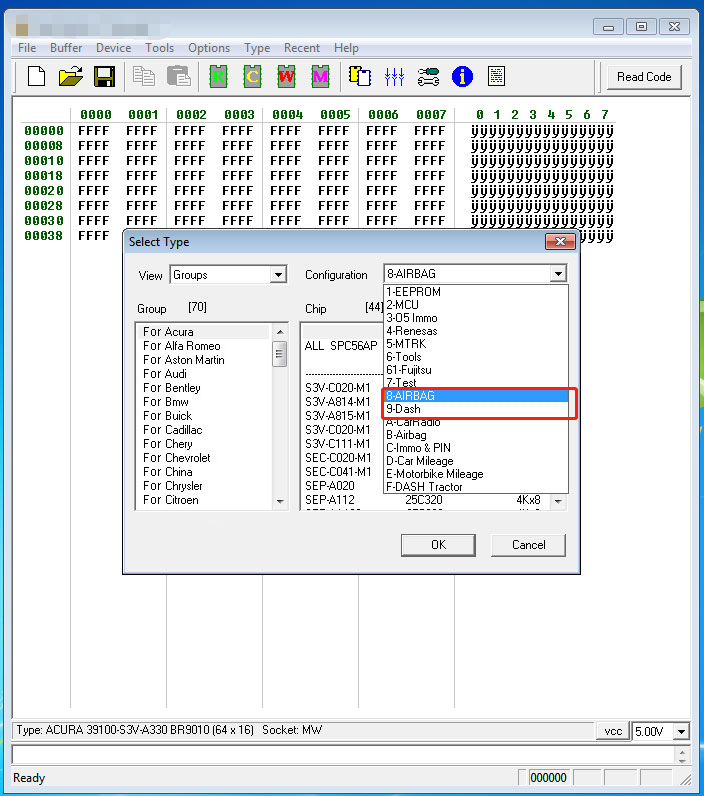
Task: Collapse the Configuration combo box arrow
Action: click(x=557, y=274)
